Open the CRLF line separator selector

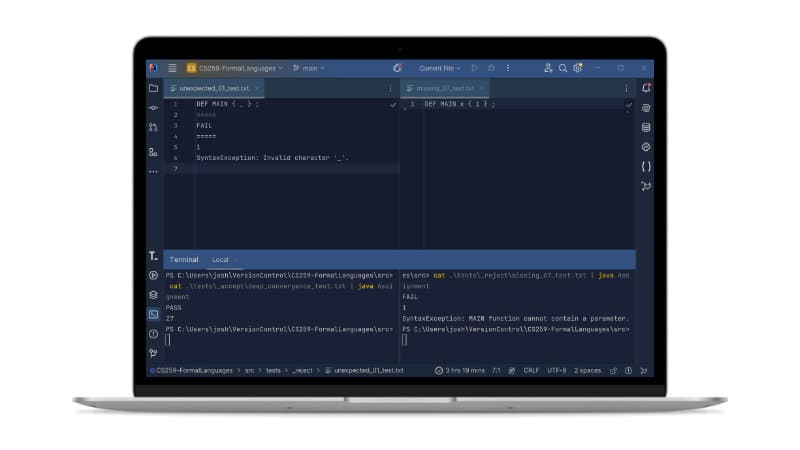pyautogui.click(x=531, y=370)
